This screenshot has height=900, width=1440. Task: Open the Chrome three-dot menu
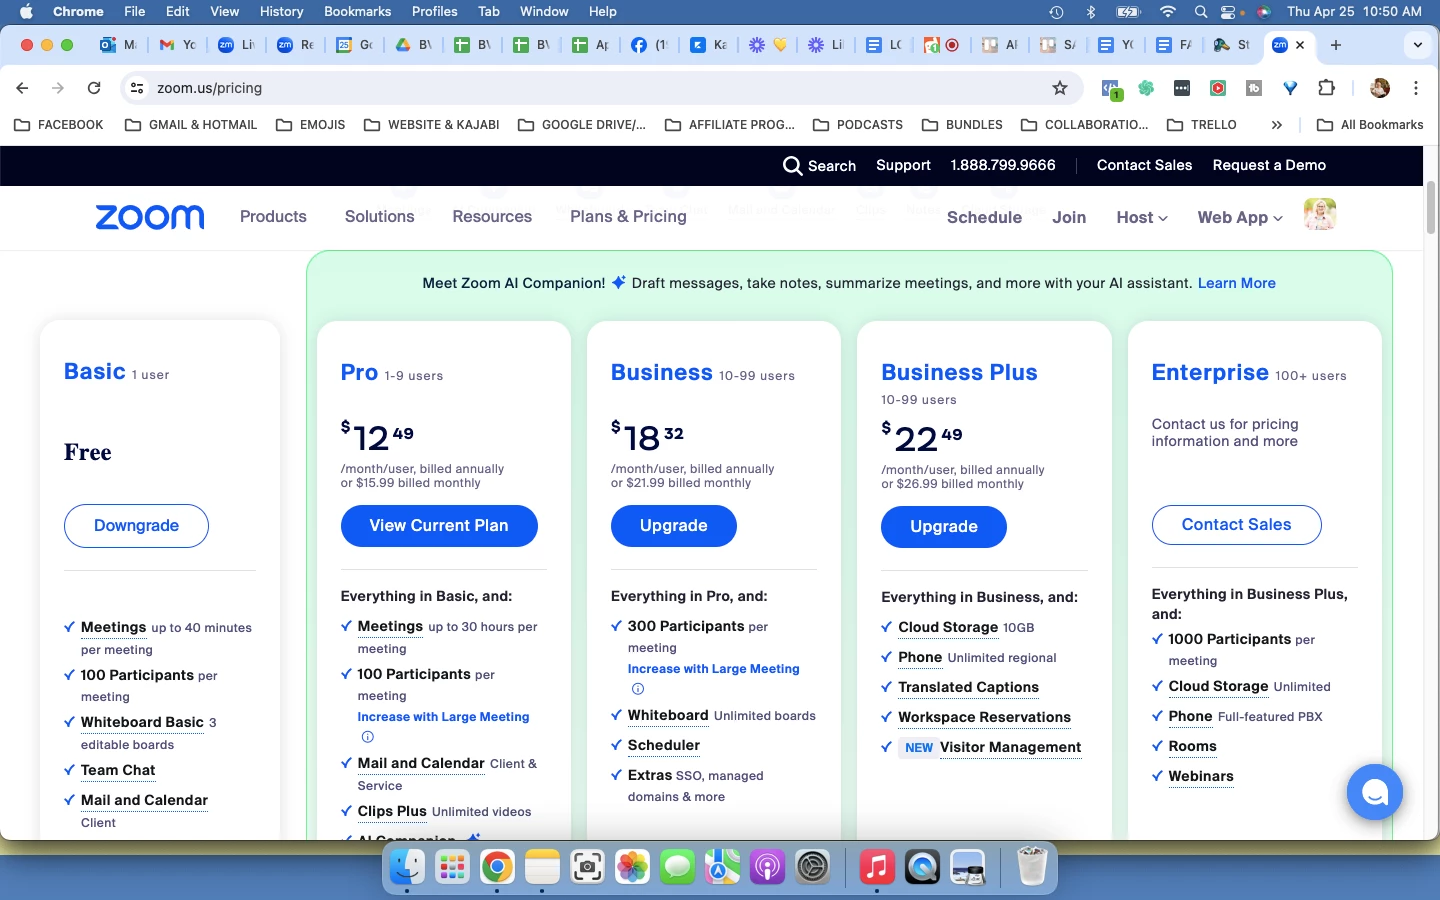(x=1416, y=88)
